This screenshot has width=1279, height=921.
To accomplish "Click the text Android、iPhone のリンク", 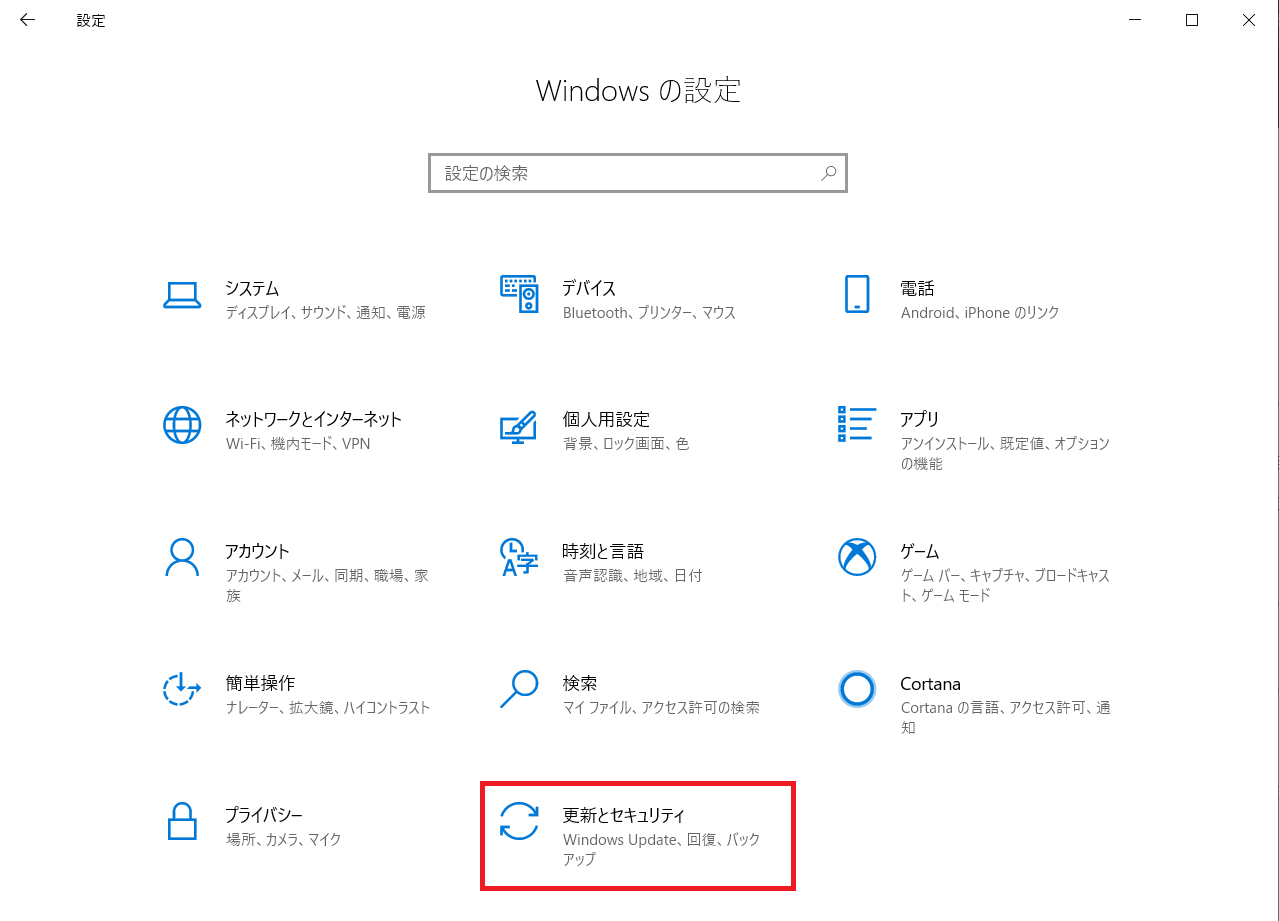I will pos(980,312).
